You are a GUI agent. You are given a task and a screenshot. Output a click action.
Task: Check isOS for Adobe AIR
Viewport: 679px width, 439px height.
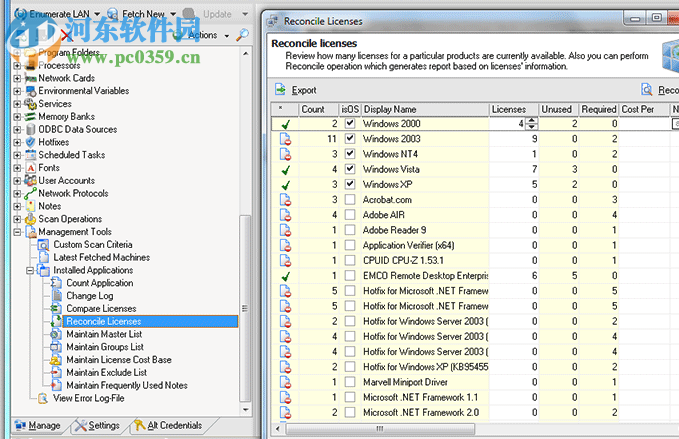(350, 215)
